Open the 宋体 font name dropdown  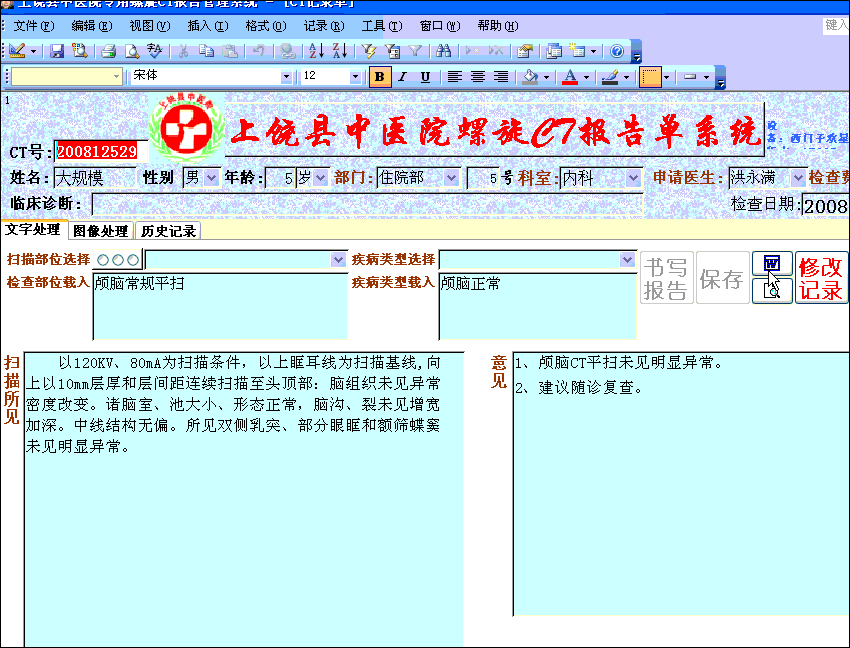point(286,77)
